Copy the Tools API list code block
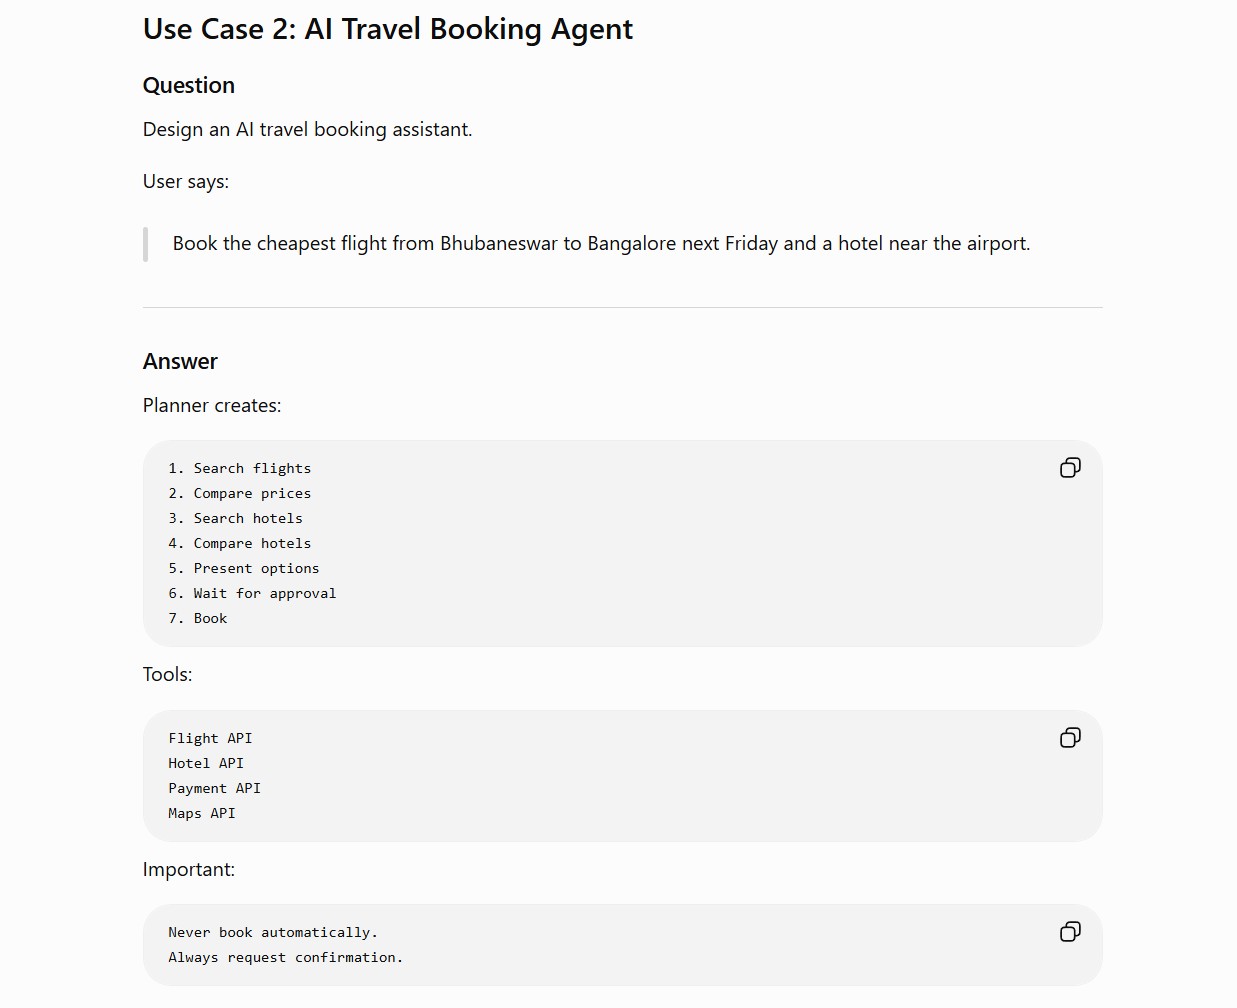Screen dimensions: 1237x1008 [x=1070, y=738]
